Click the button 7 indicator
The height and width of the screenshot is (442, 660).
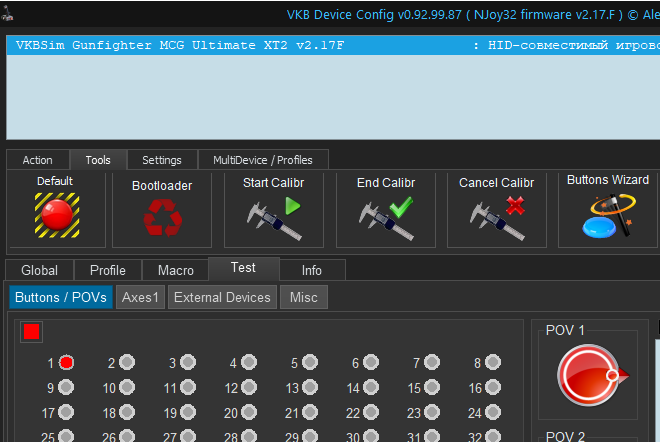tap(432, 362)
